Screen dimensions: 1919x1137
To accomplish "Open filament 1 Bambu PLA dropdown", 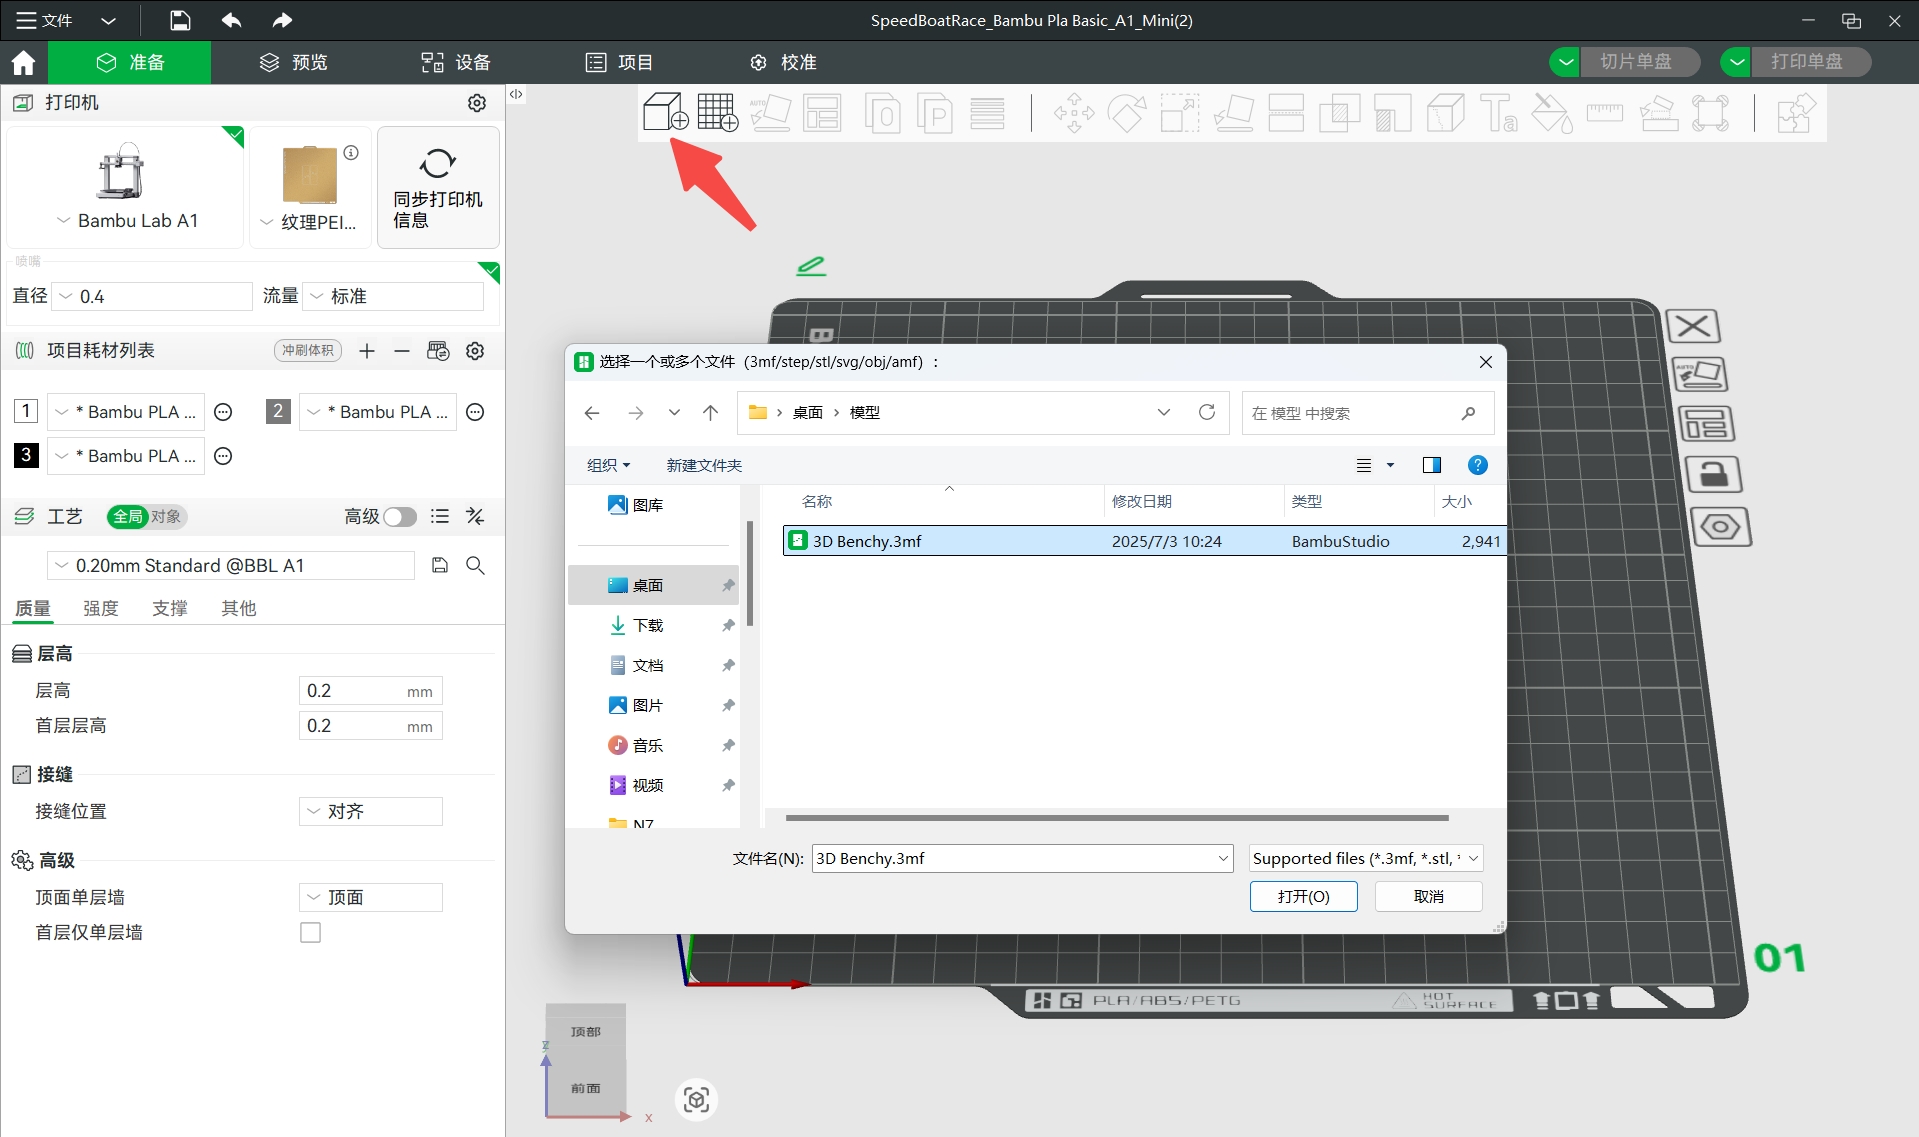I will tap(126, 412).
